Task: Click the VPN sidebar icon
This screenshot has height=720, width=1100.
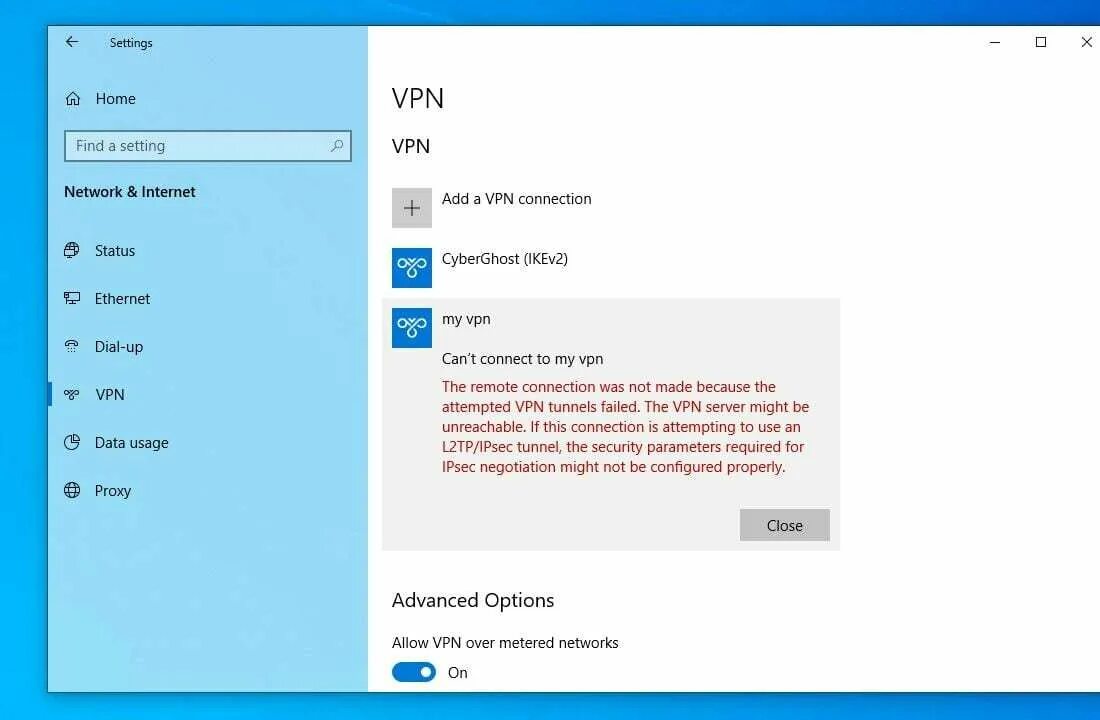Action: 72,394
